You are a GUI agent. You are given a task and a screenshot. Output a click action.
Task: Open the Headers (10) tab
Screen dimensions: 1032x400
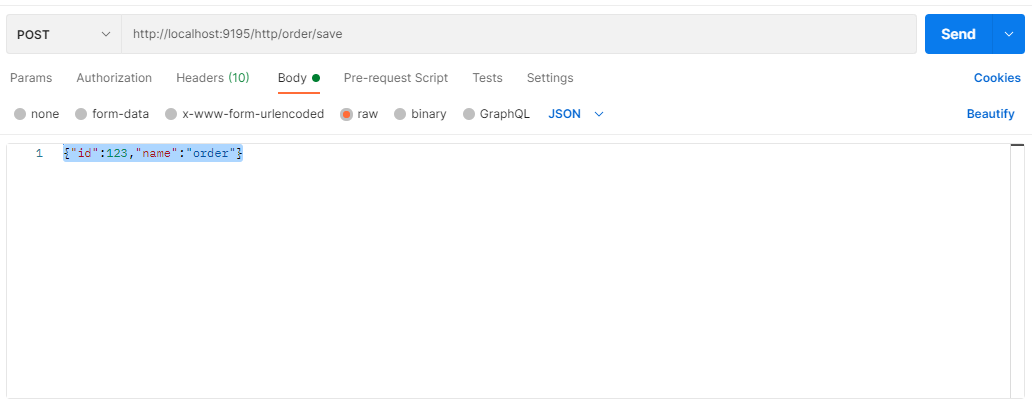click(213, 78)
